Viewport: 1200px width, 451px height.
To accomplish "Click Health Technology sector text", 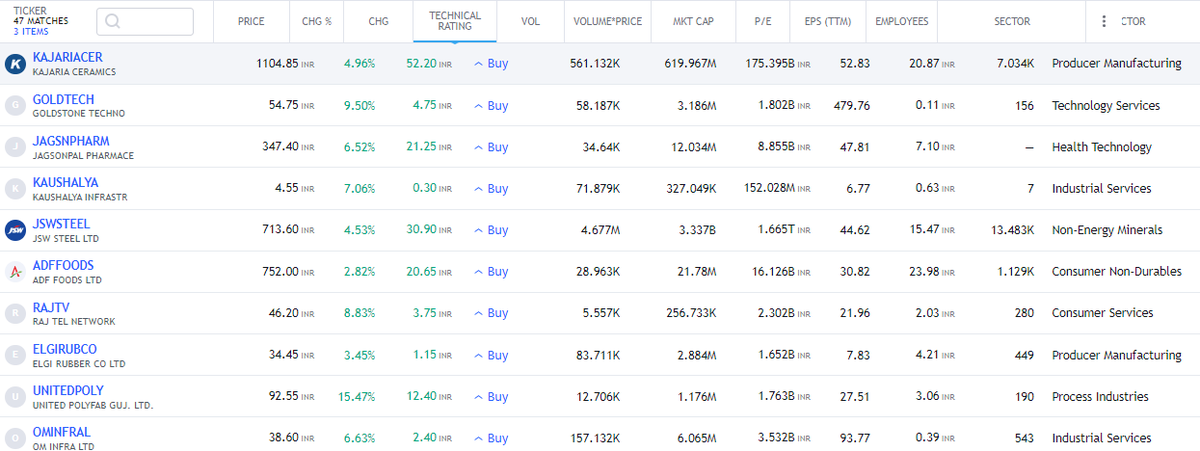I will click(1101, 147).
